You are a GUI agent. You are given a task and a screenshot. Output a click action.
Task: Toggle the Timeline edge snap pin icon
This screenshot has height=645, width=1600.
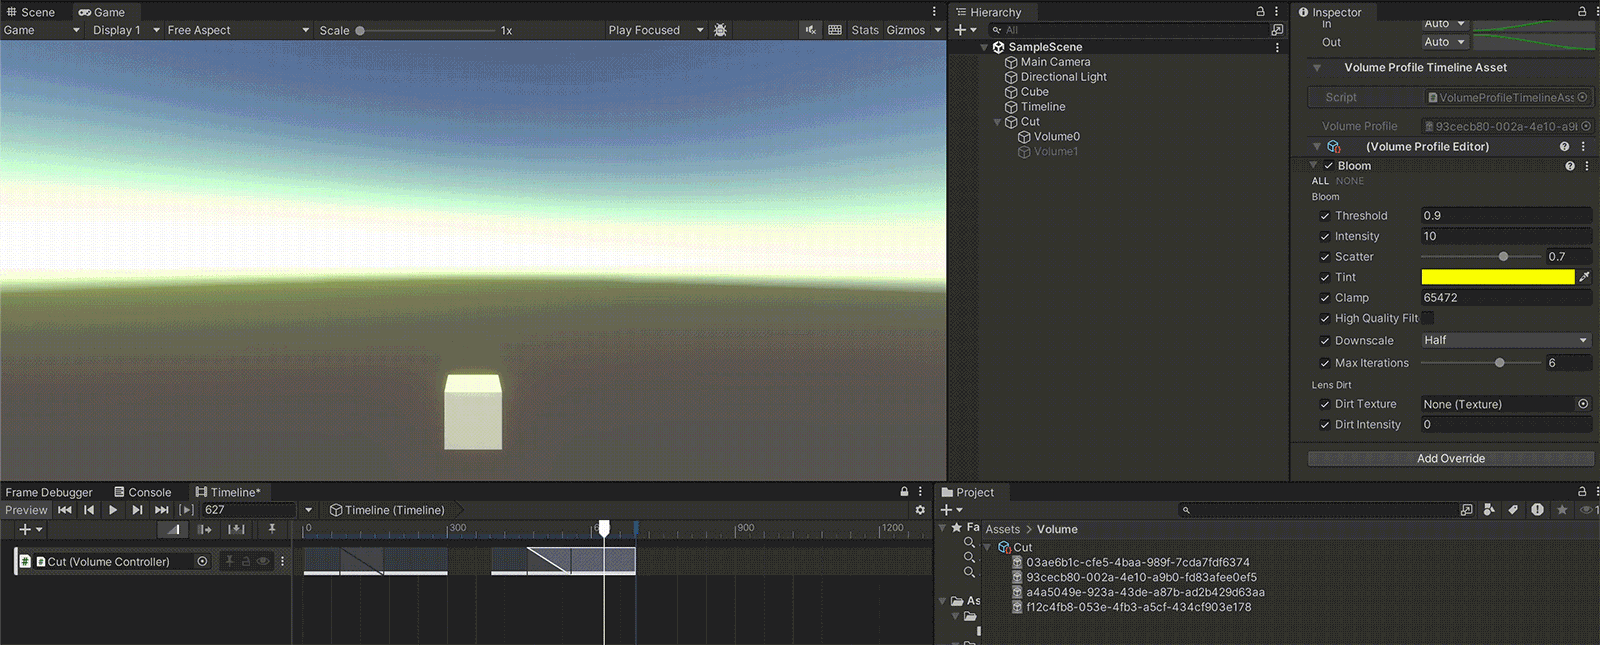tap(271, 529)
